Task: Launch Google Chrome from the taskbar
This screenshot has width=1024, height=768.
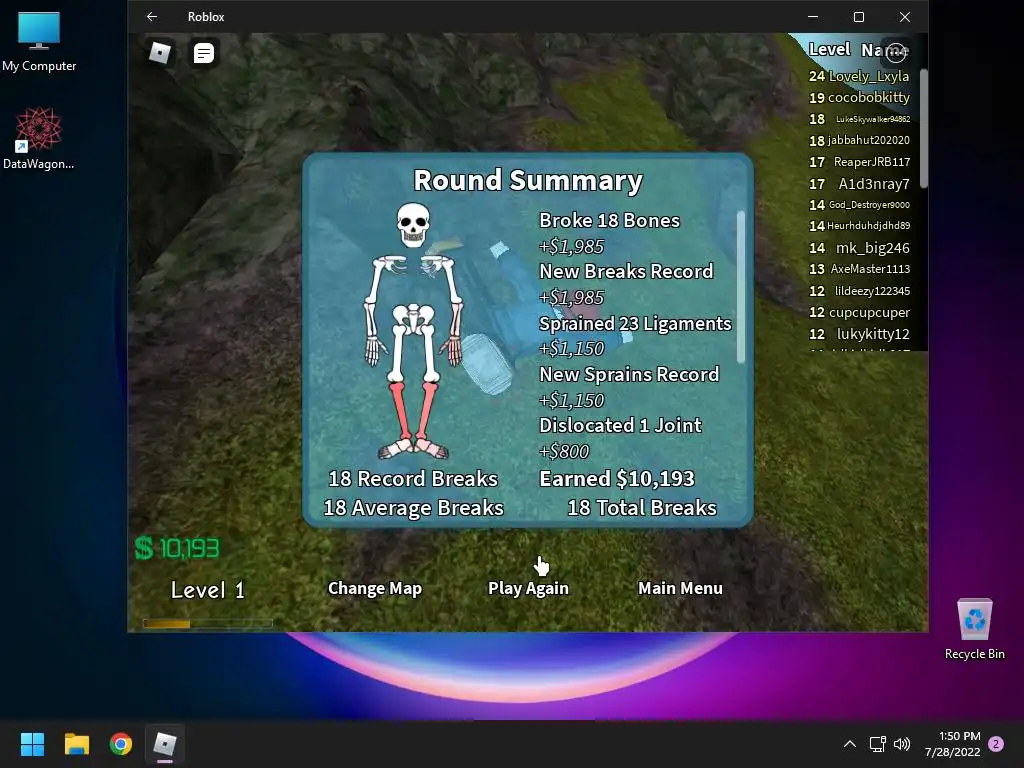Action: [x=121, y=744]
